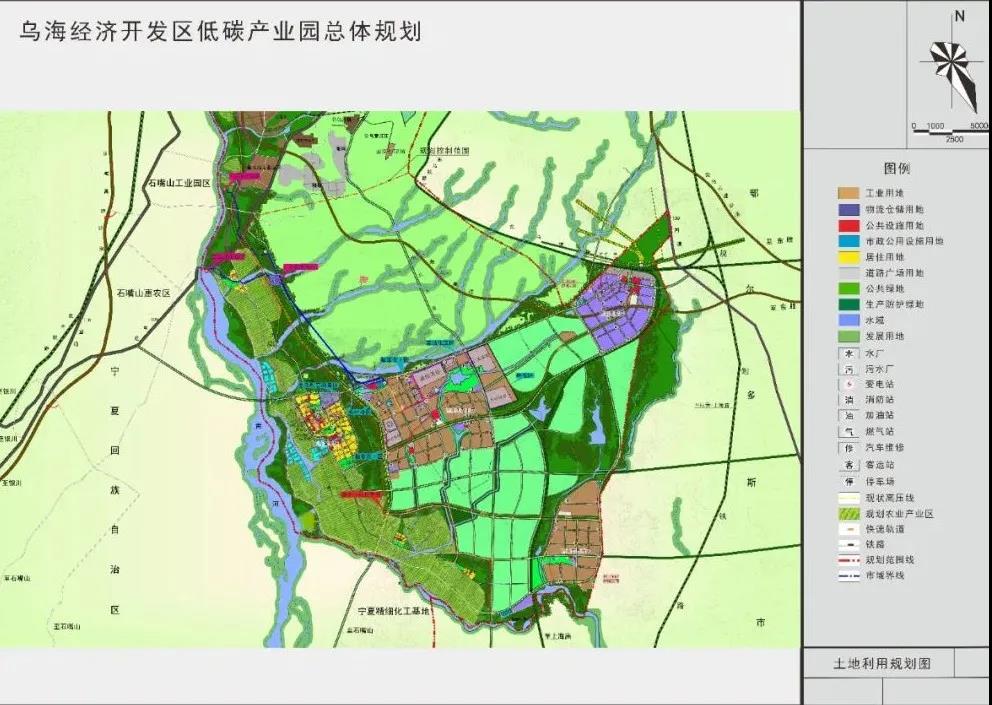992x705 pixels.
Task: Click the 水厂 (water plant) legend icon
Action: (x=848, y=354)
